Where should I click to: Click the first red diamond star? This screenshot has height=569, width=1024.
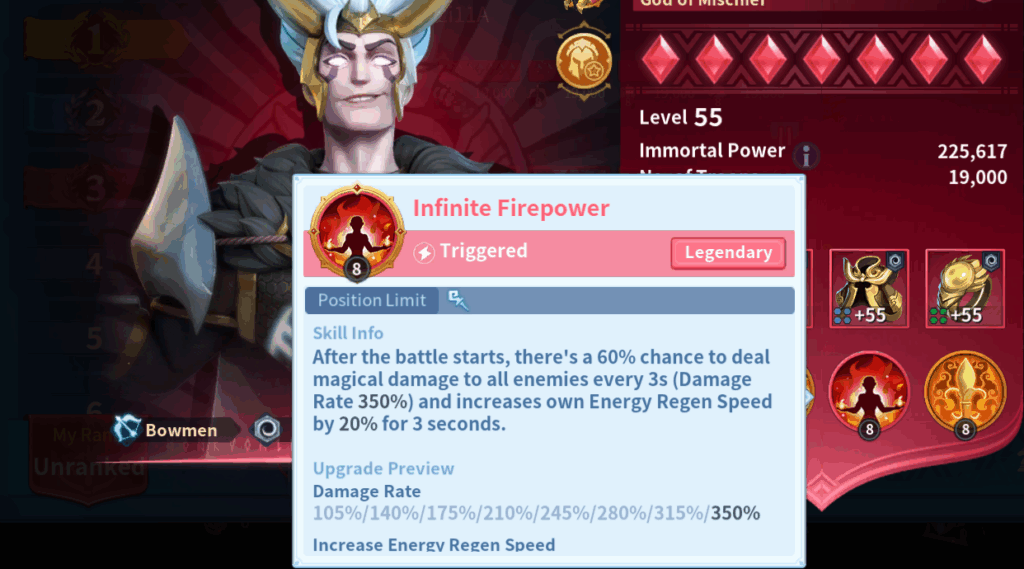(660, 59)
